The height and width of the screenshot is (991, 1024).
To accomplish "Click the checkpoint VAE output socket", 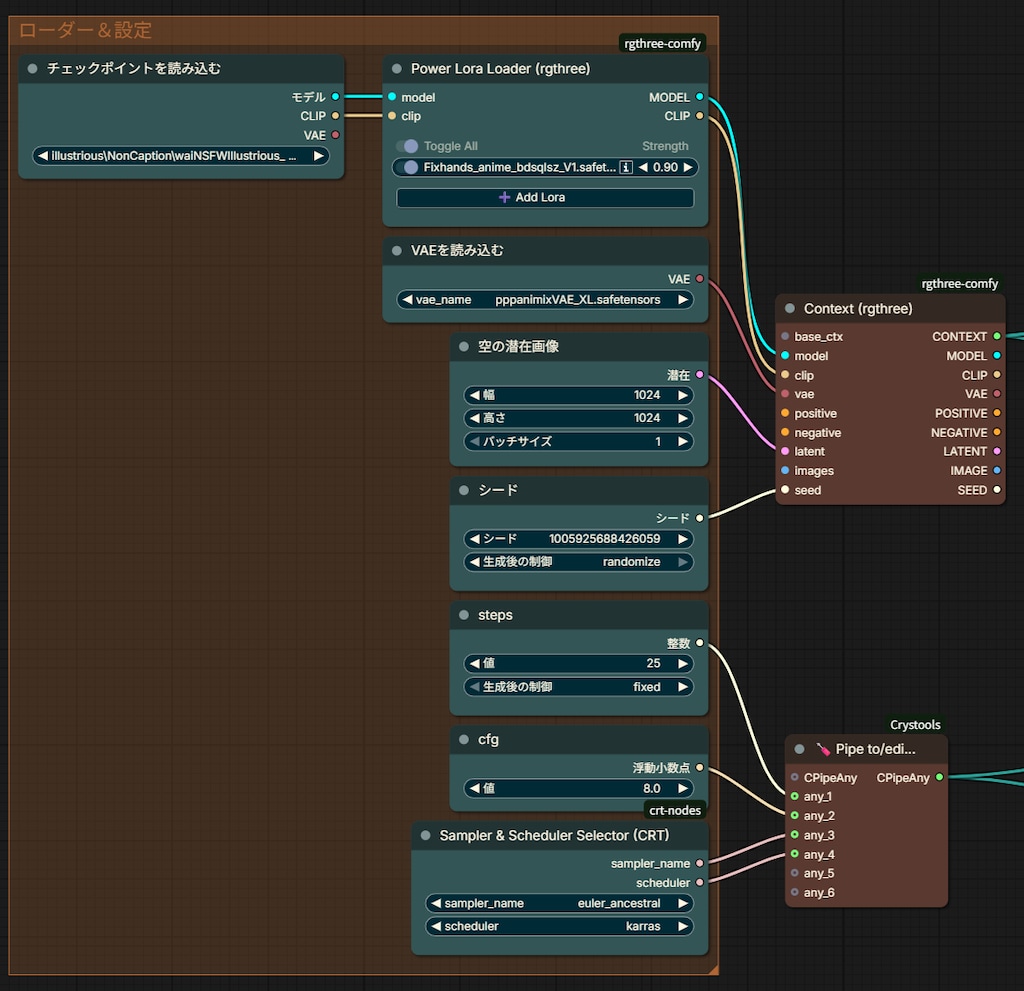I will 336,135.
